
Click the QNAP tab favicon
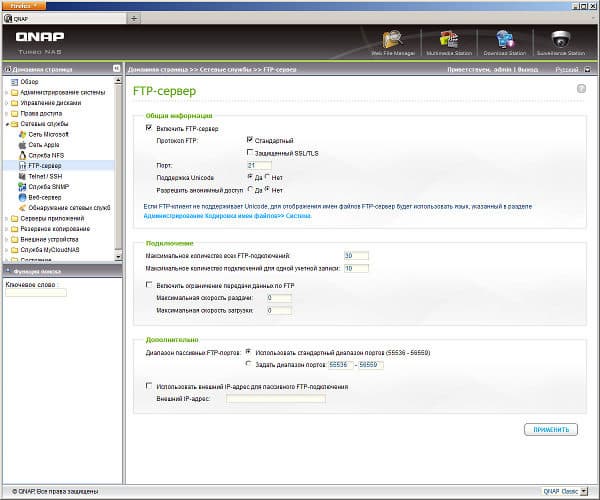coord(8,18)
